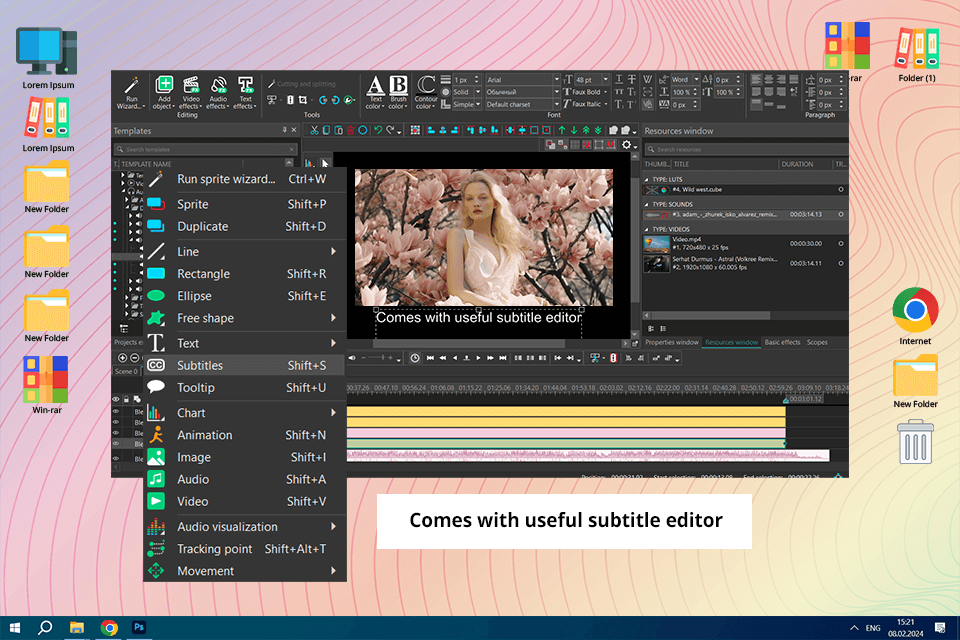Click the green single down arrow icon
The height and width of the screenshot is (640, 960).
point(574,130)
